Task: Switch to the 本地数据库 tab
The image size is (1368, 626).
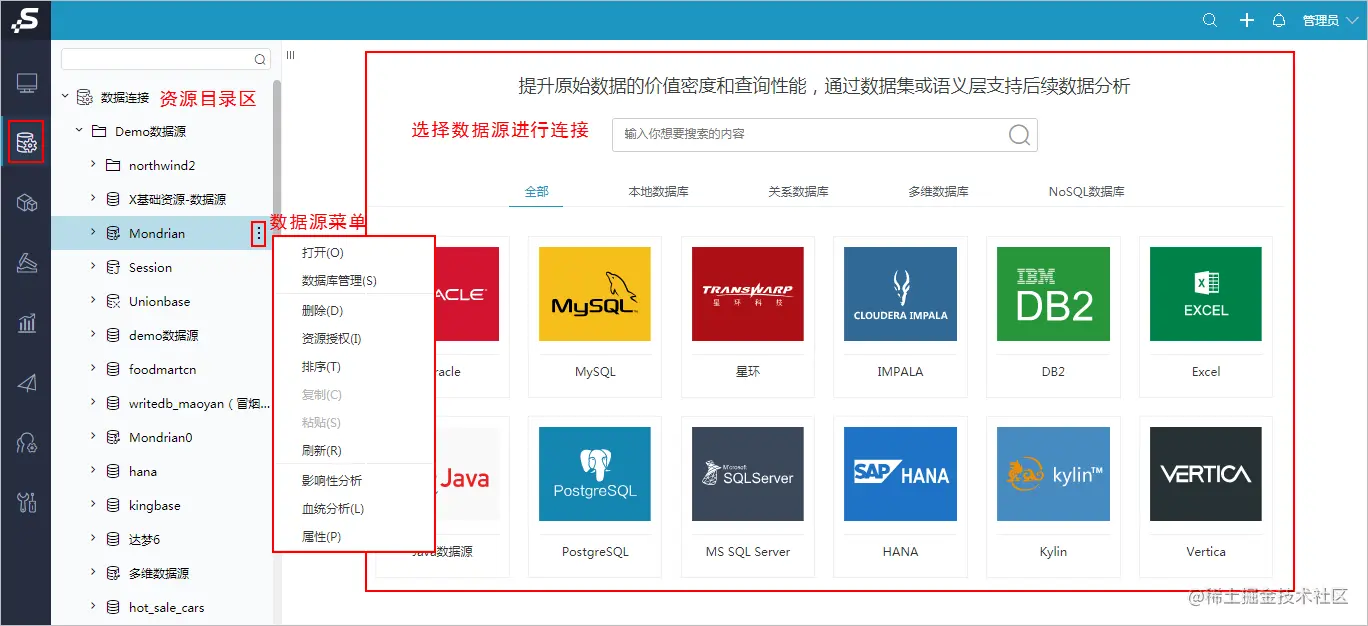Action: (x=658, y=191)
